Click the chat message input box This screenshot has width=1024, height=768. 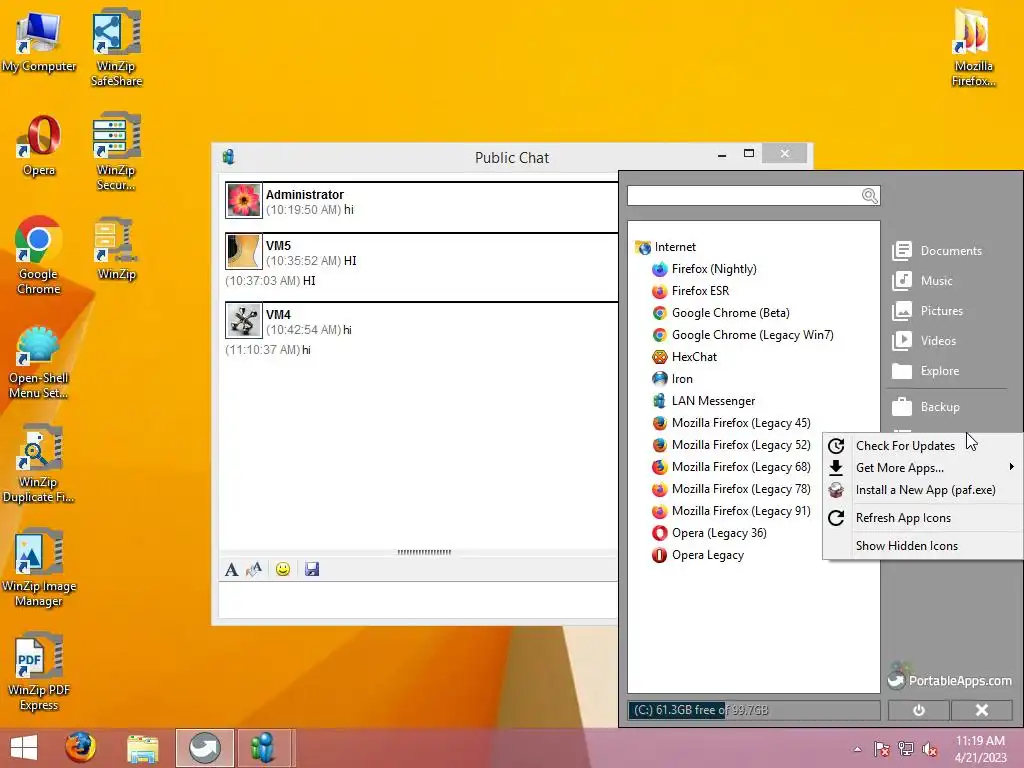coord(418,600)
